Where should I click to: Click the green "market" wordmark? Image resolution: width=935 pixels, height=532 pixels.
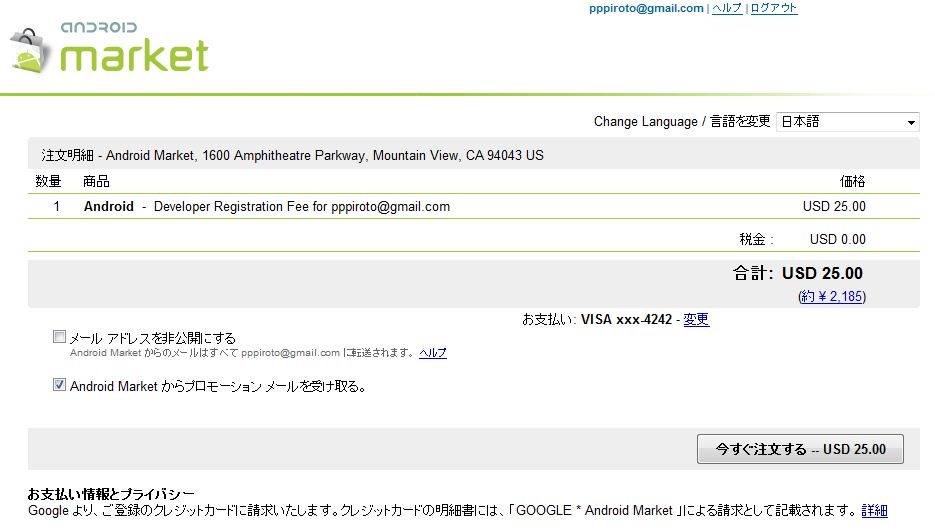[134, 55]
